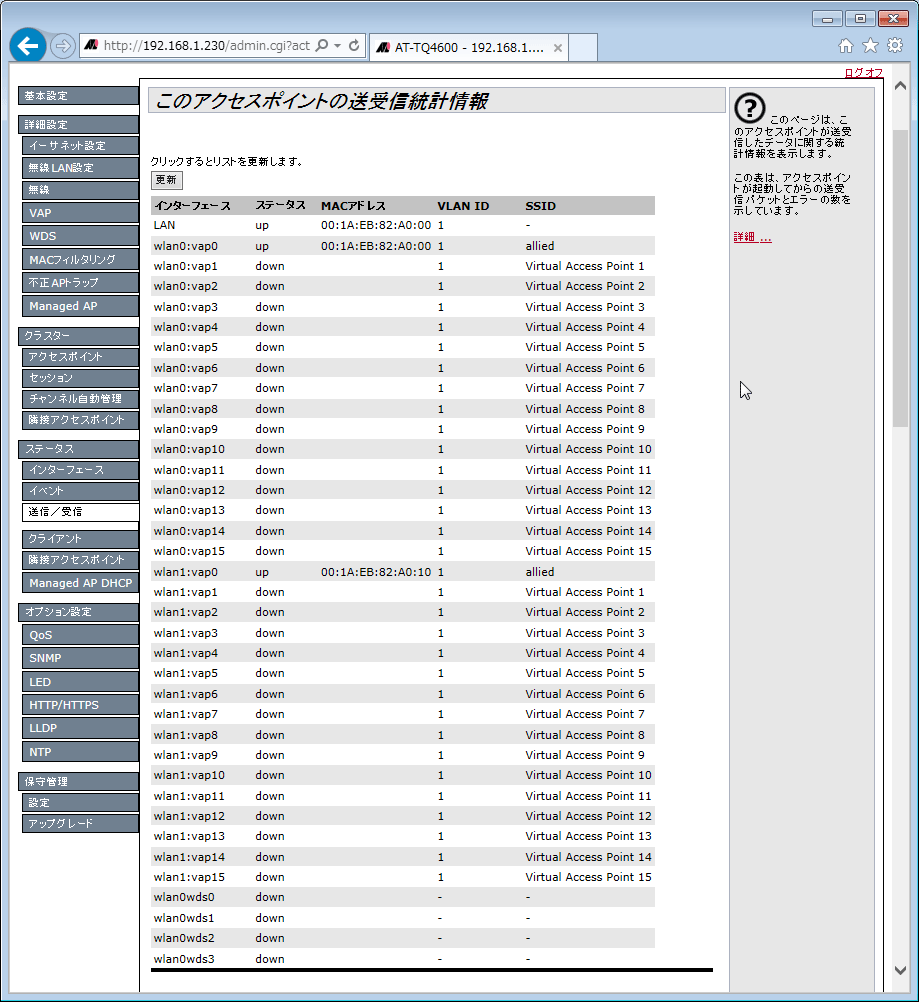Open アクセスポイント under クラスター
The height and width of the screenshot is (1002, 919).
(80, 357)
